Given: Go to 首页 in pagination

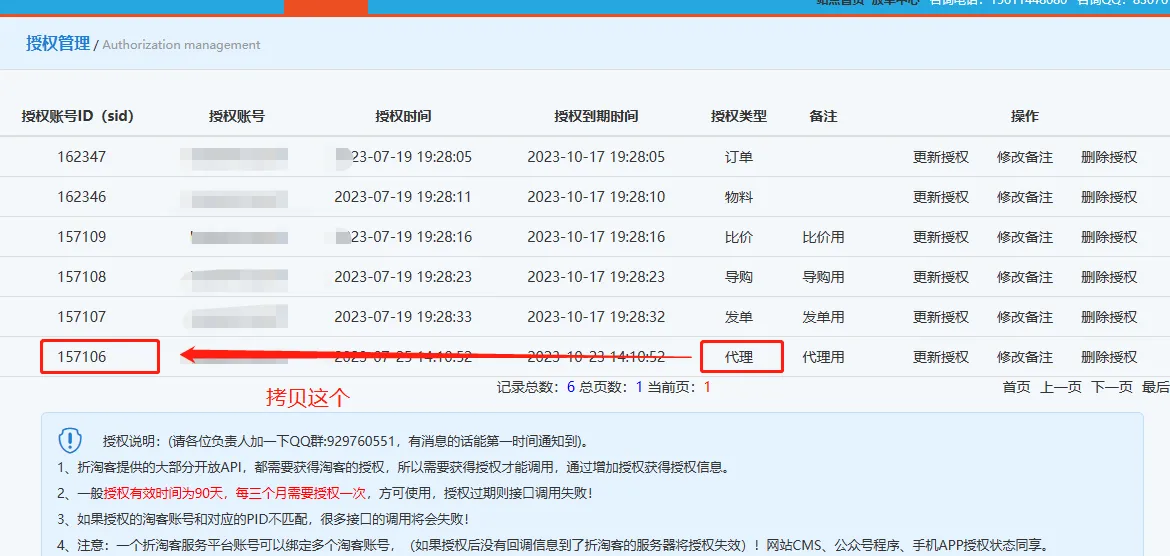Looking at the screenshot, I should [x=1016, y=387].
